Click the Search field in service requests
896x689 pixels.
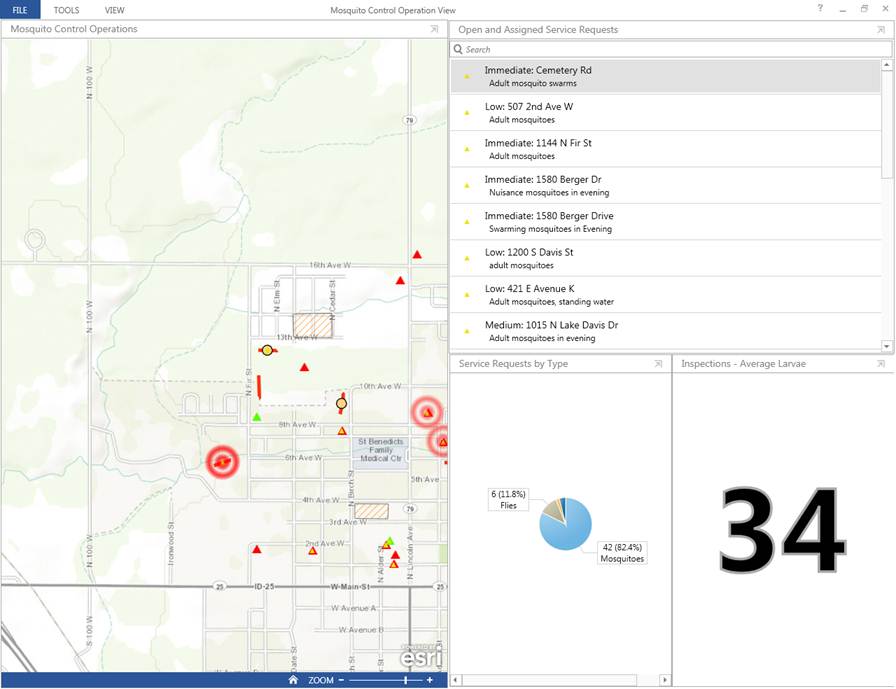671,49
